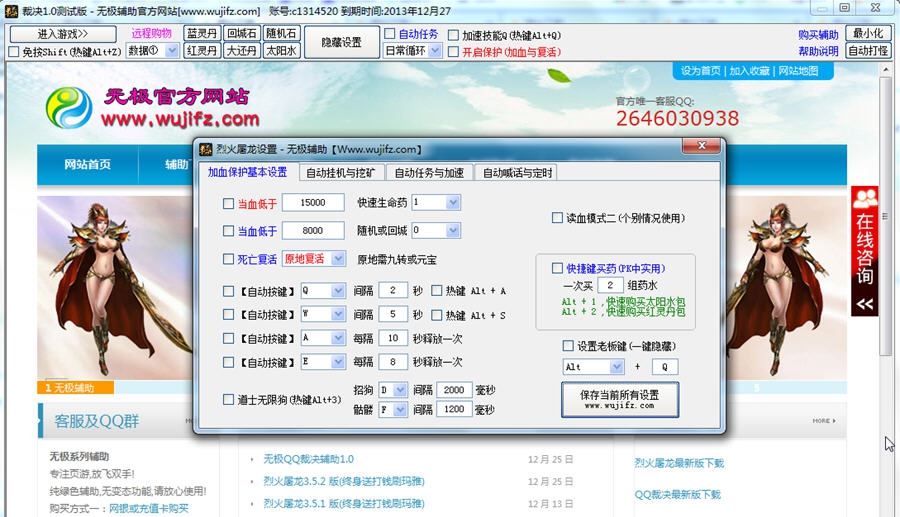Click the 自动打怪 button
The width and height of the screenshot is (900, 517).
[868, 51]
